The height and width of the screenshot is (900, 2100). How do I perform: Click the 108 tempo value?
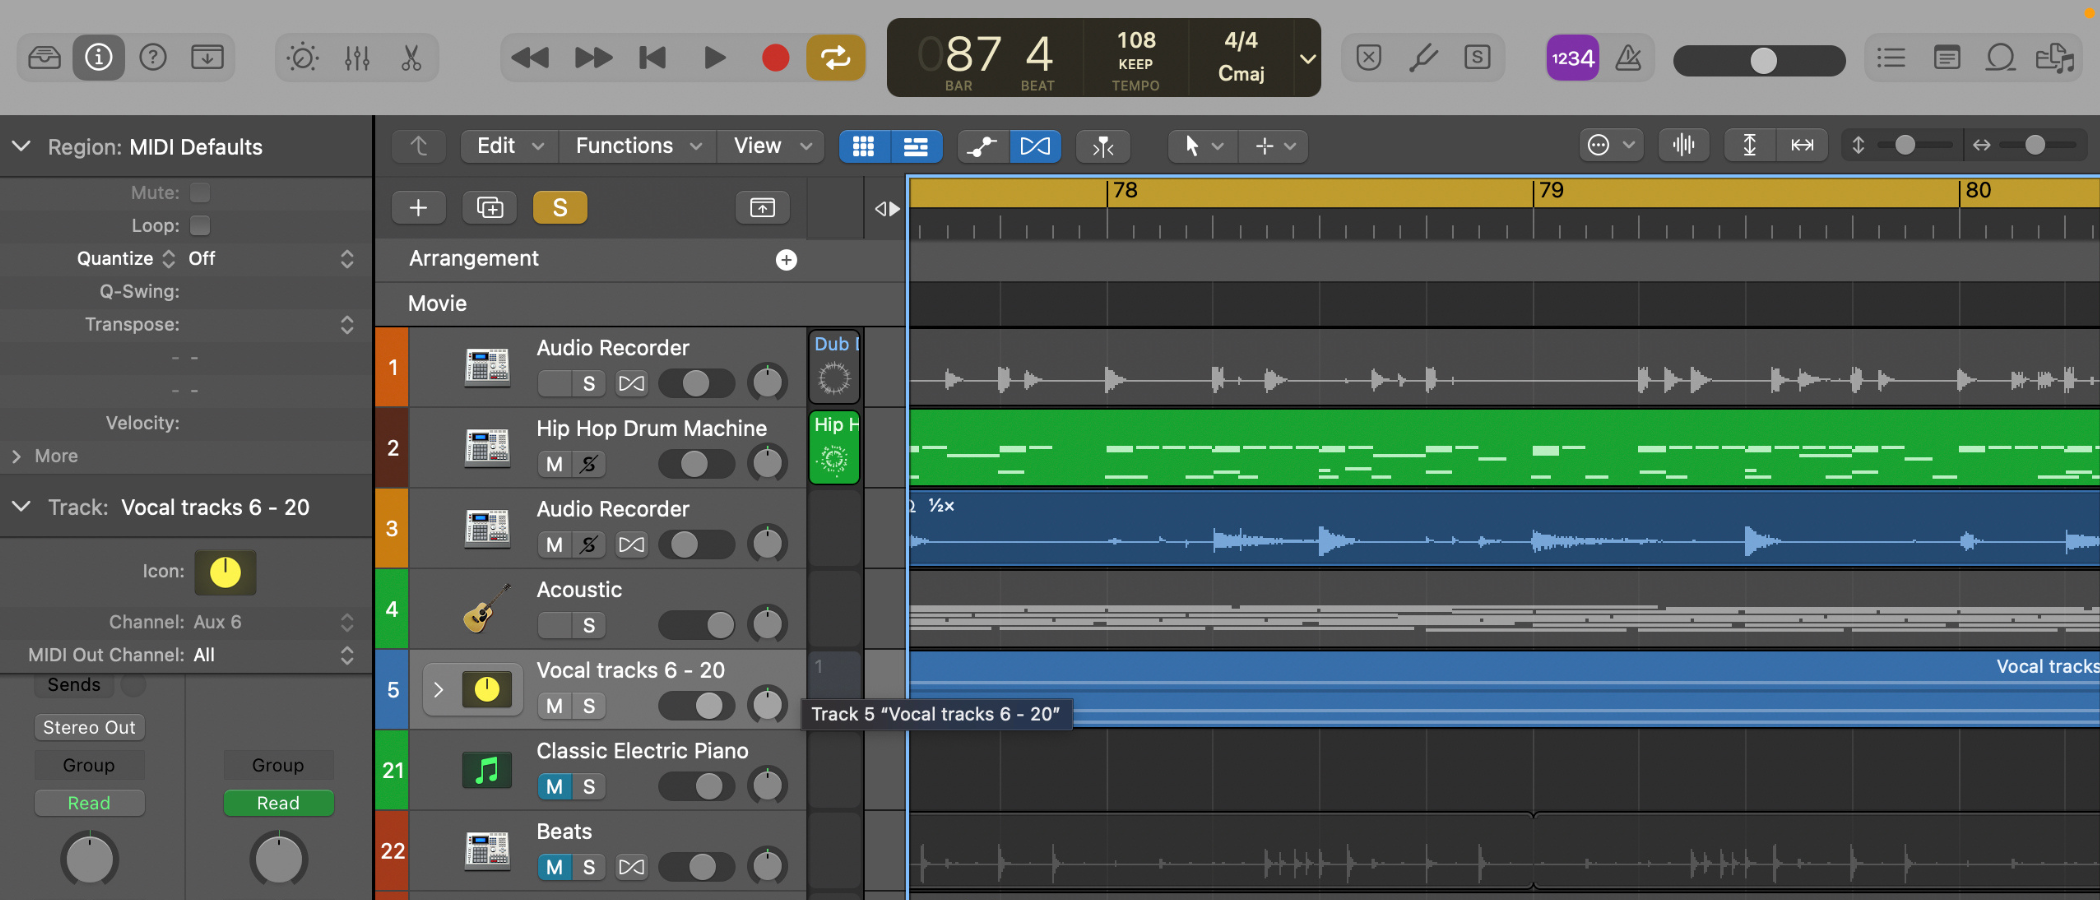[x=1136, y=40]
